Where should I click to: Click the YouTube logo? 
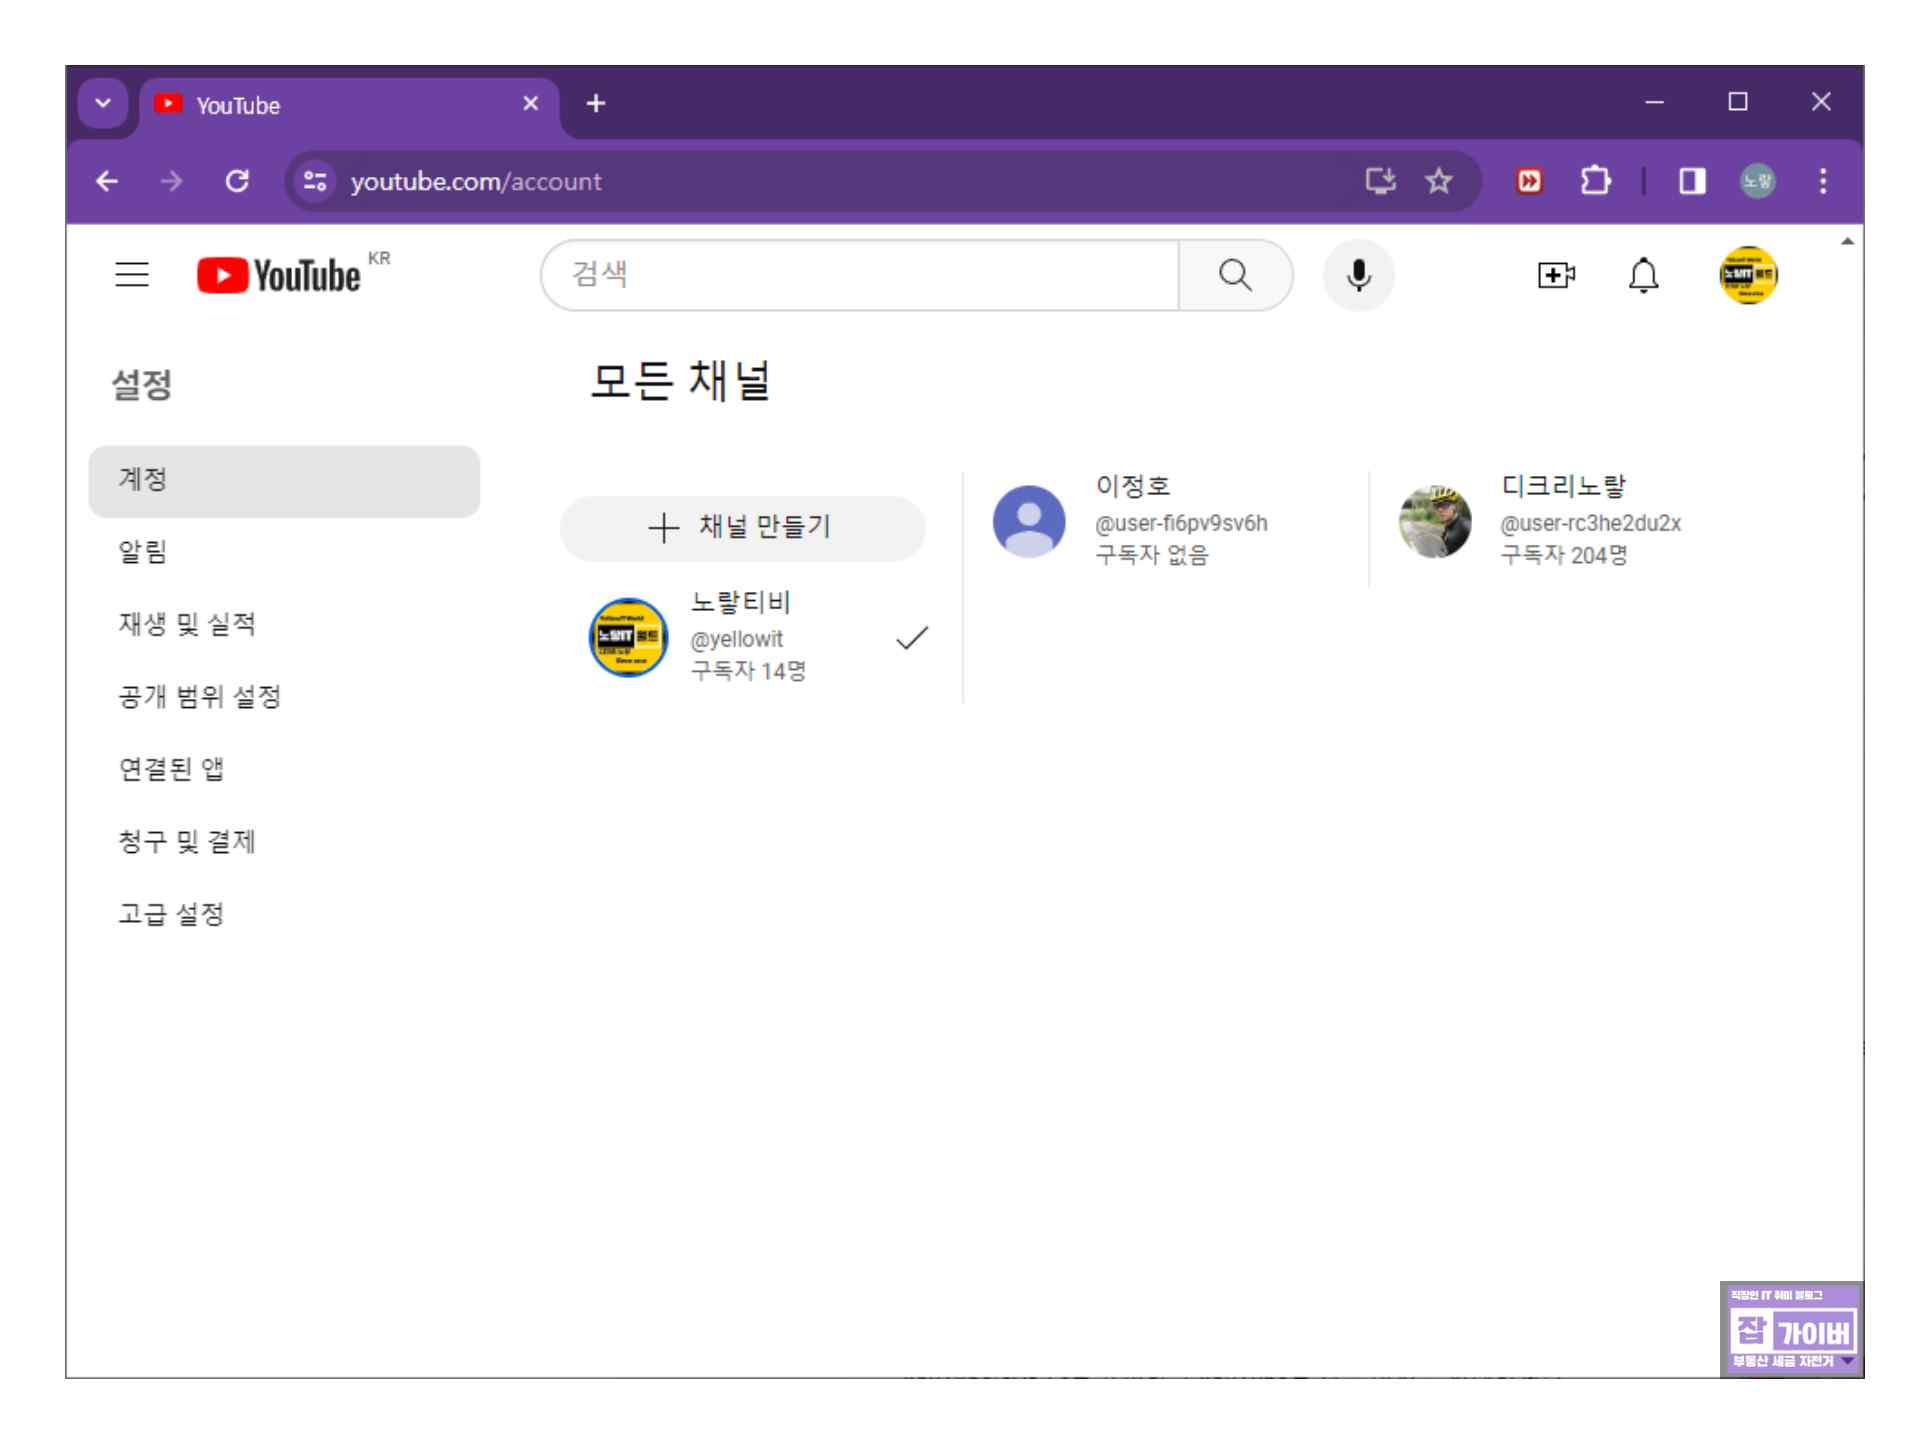[x=279, y=275]
